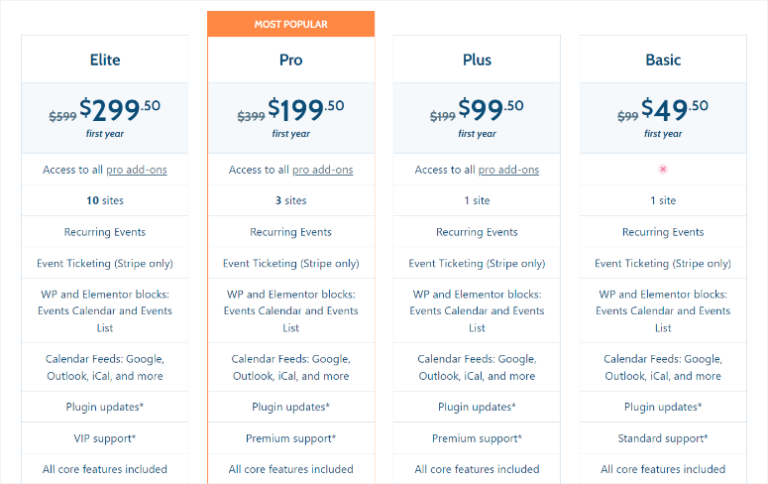This screenshot has width=768, height=484.
Task: Click the Elite 10 sites row
Action: click(x=104, y=201)
